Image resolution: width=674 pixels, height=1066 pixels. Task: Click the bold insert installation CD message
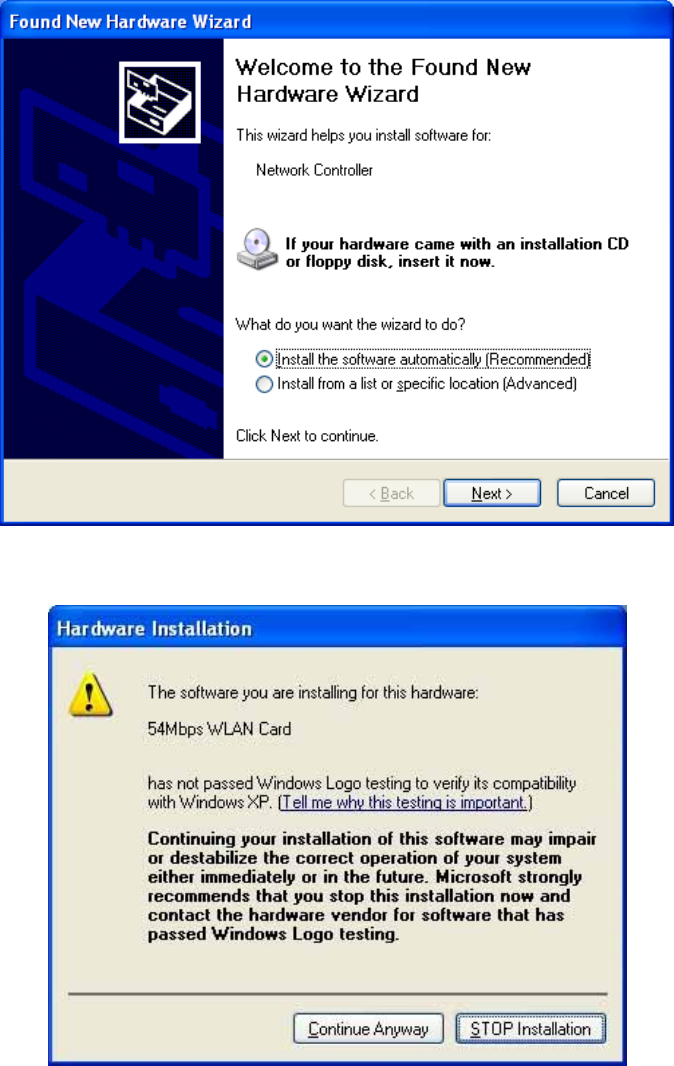(x=457, y=252)
